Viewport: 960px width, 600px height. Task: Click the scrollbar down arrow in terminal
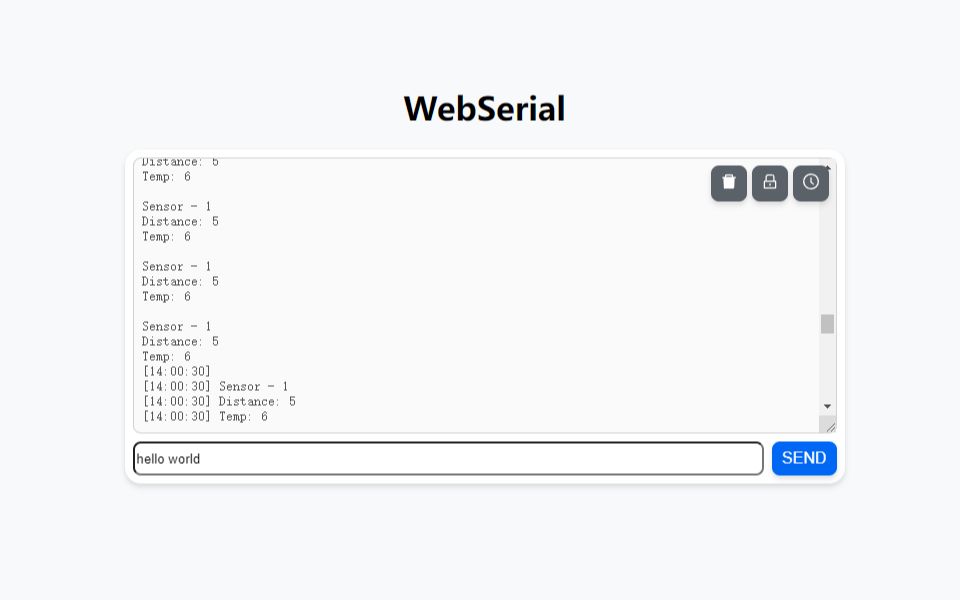point(827,407)
